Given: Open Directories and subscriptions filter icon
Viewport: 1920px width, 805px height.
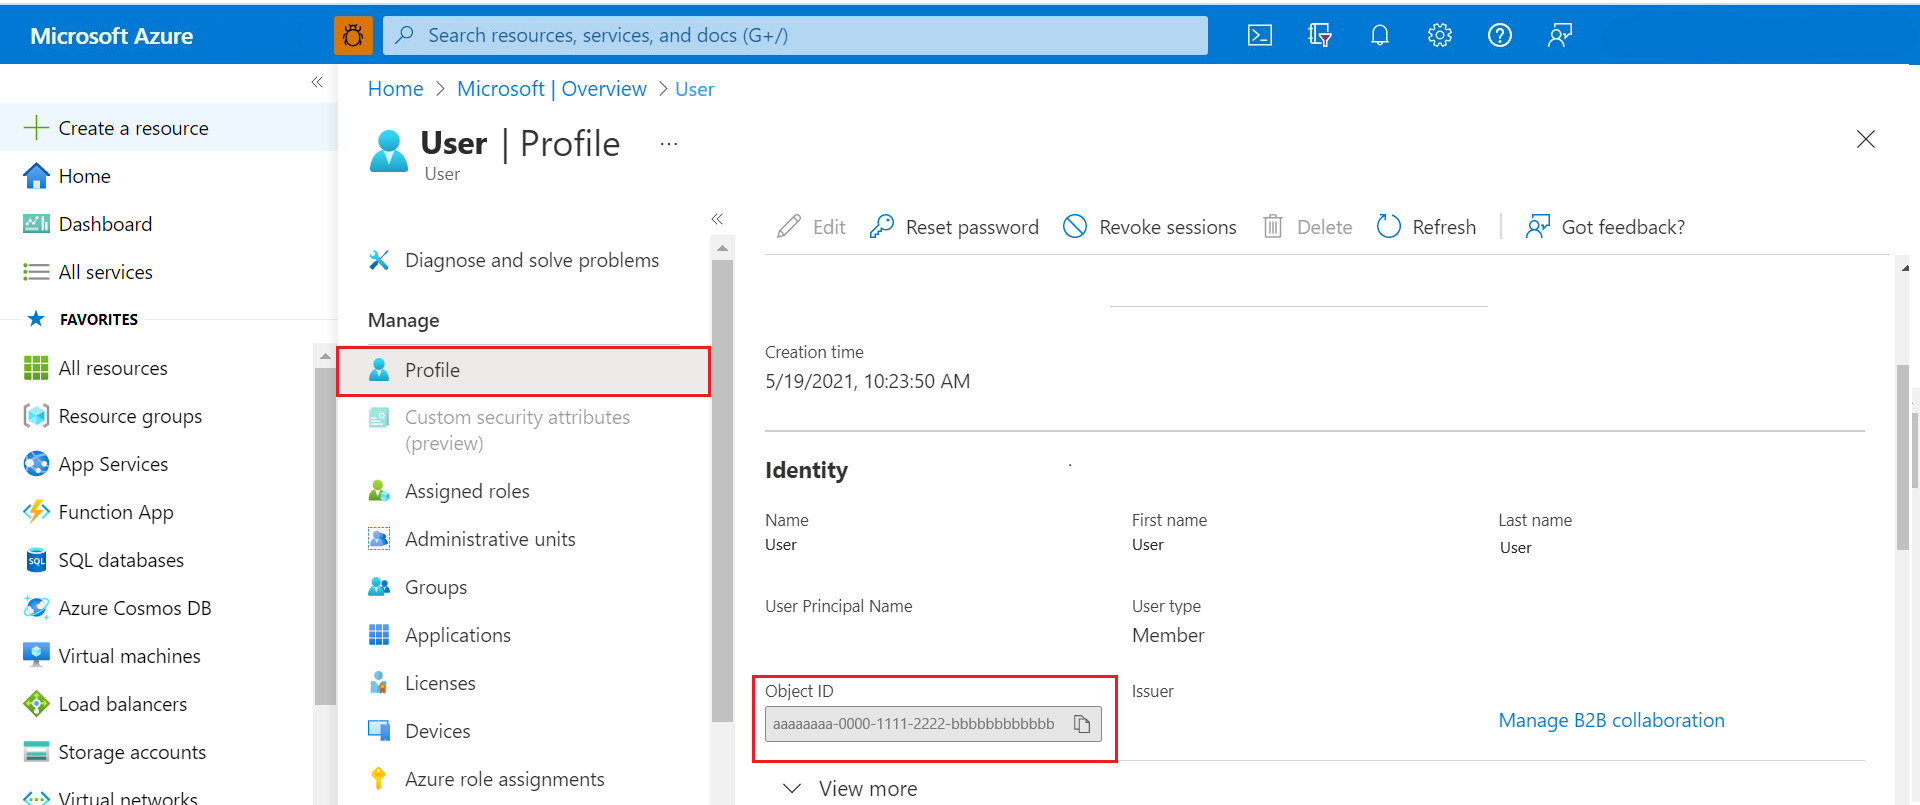Looking at the screenshot, I should pyautogui.click(x=1320, y=36).
